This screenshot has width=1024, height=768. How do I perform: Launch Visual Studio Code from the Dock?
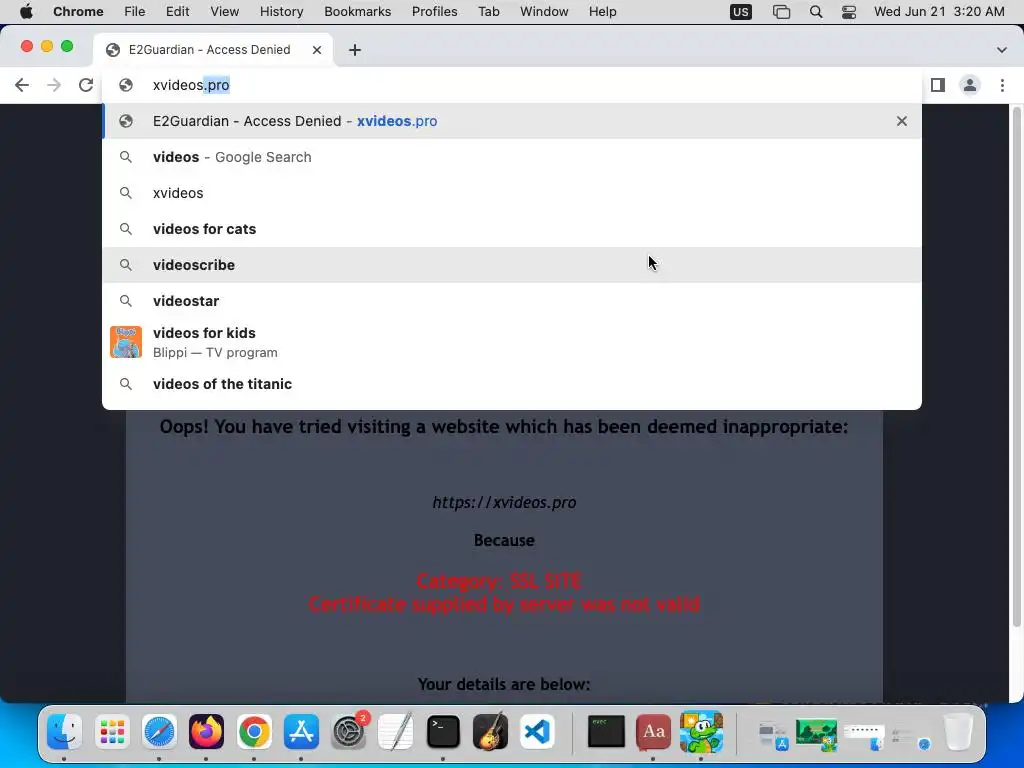pyautogui.click(x=537, y=731)
